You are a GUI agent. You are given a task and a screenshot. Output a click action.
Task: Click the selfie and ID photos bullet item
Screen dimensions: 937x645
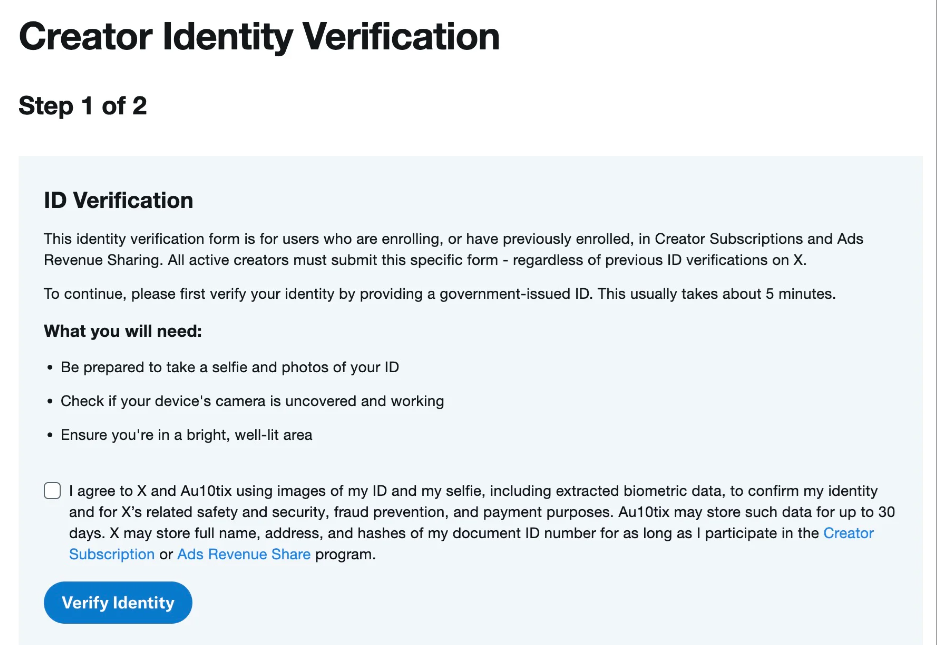click(x=229, y=367)
